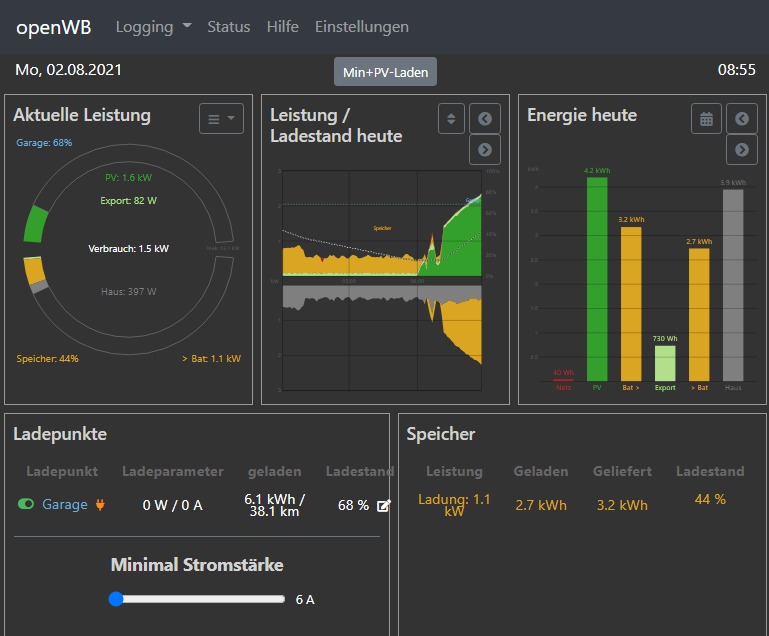Open the Aktuelle Leistung hamburger menu

221,119
